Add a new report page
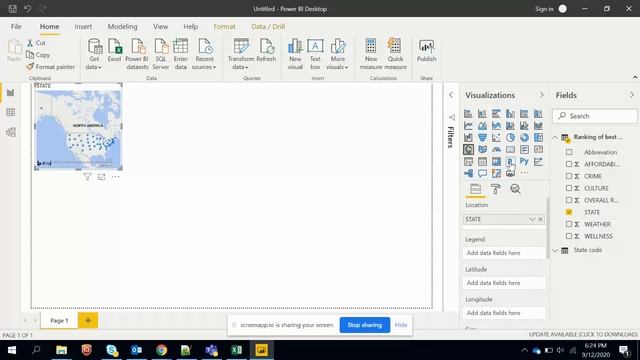640x360 pixels. (x=88, y=320)
